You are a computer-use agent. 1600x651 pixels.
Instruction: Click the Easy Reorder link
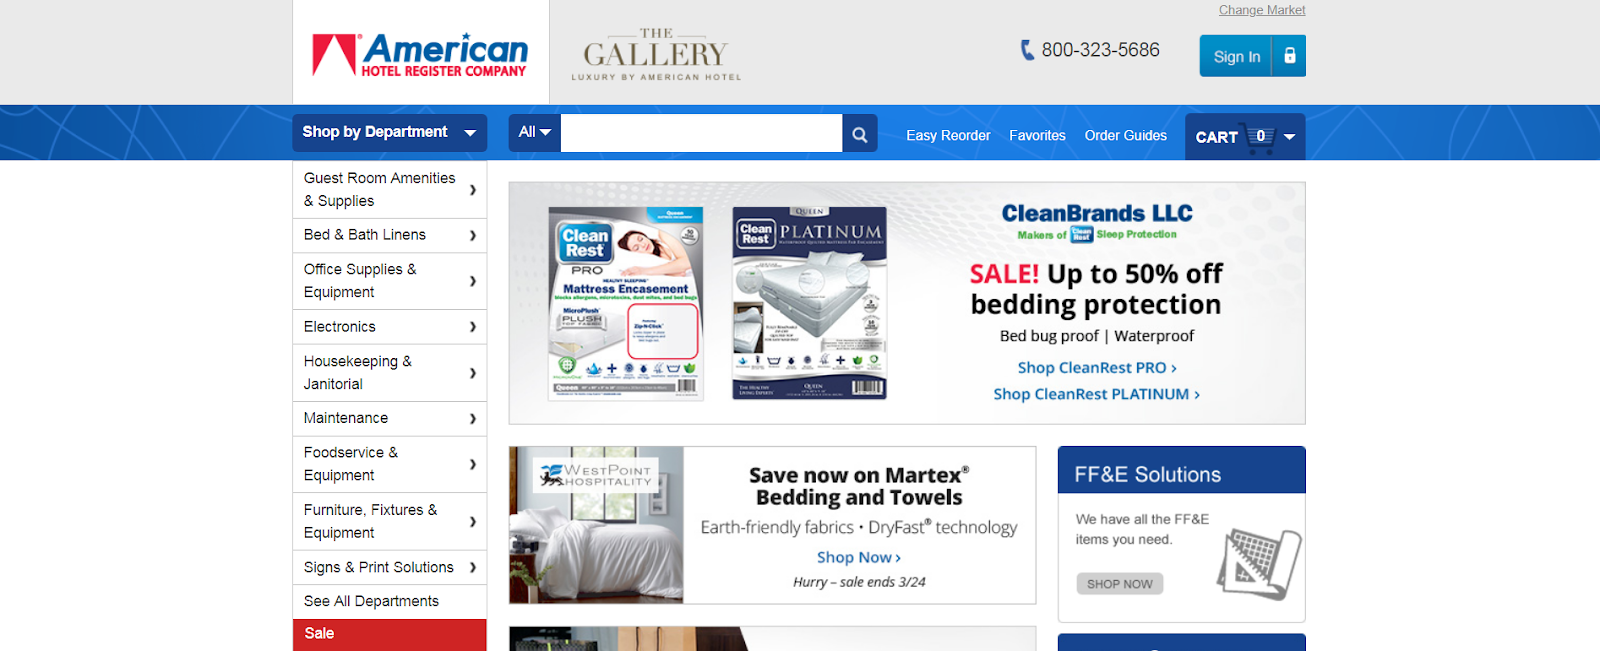point(948,136)
